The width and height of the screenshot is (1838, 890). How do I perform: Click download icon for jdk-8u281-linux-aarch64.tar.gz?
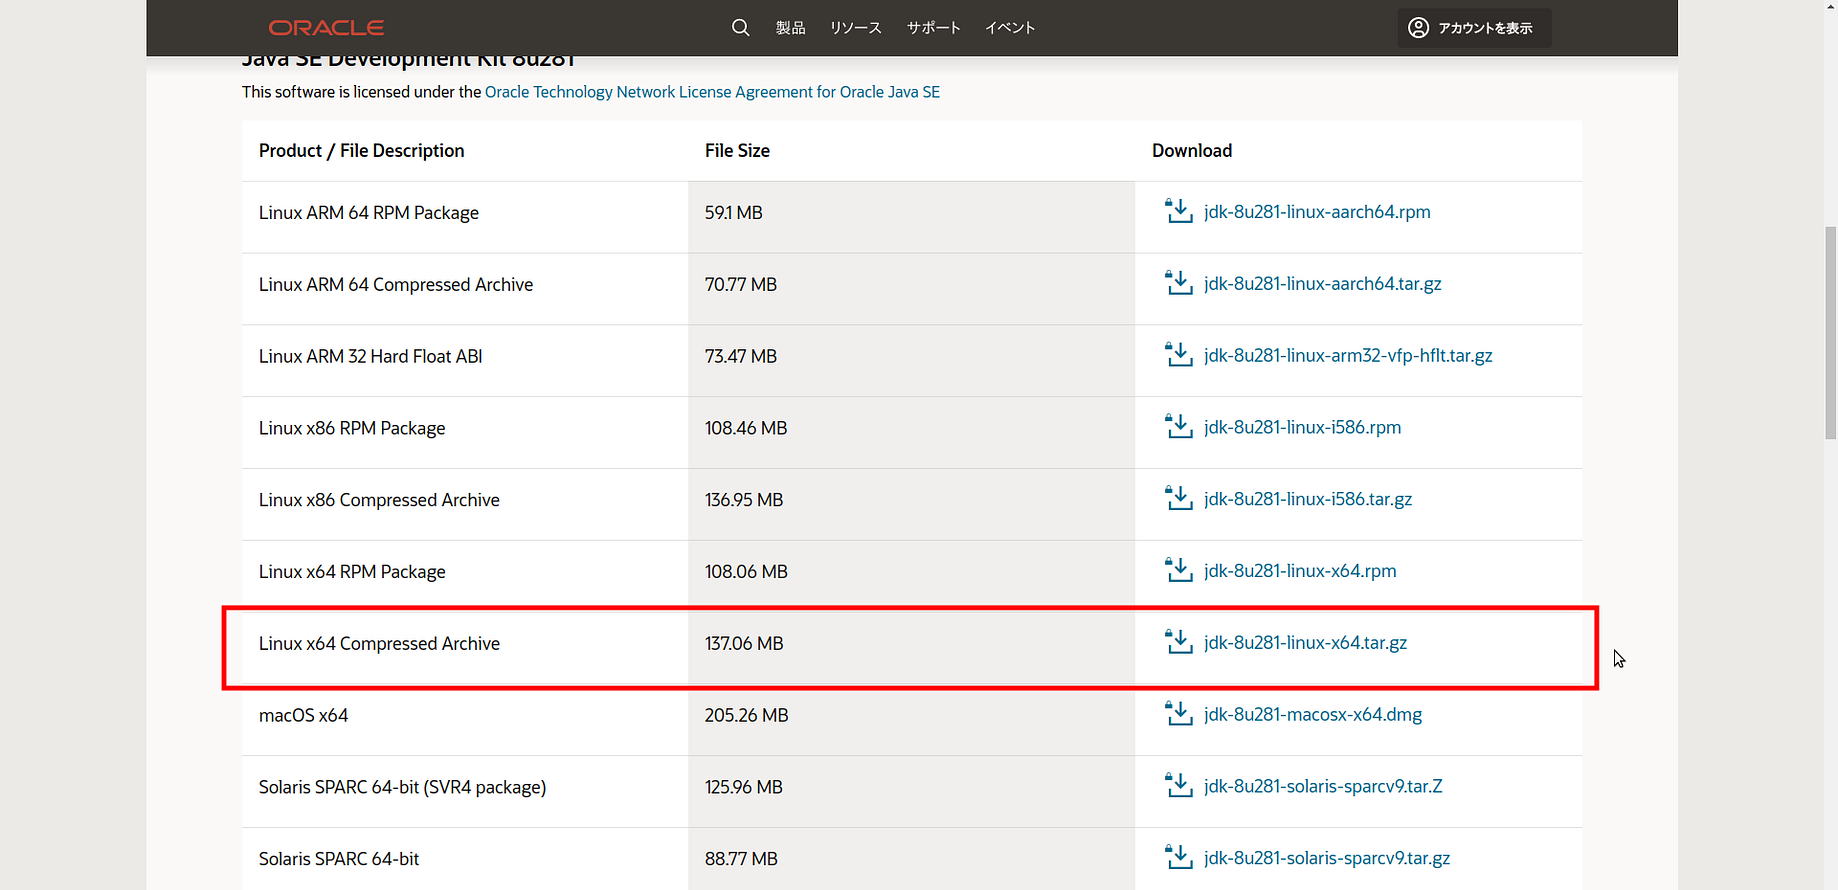pos(1179,284)
